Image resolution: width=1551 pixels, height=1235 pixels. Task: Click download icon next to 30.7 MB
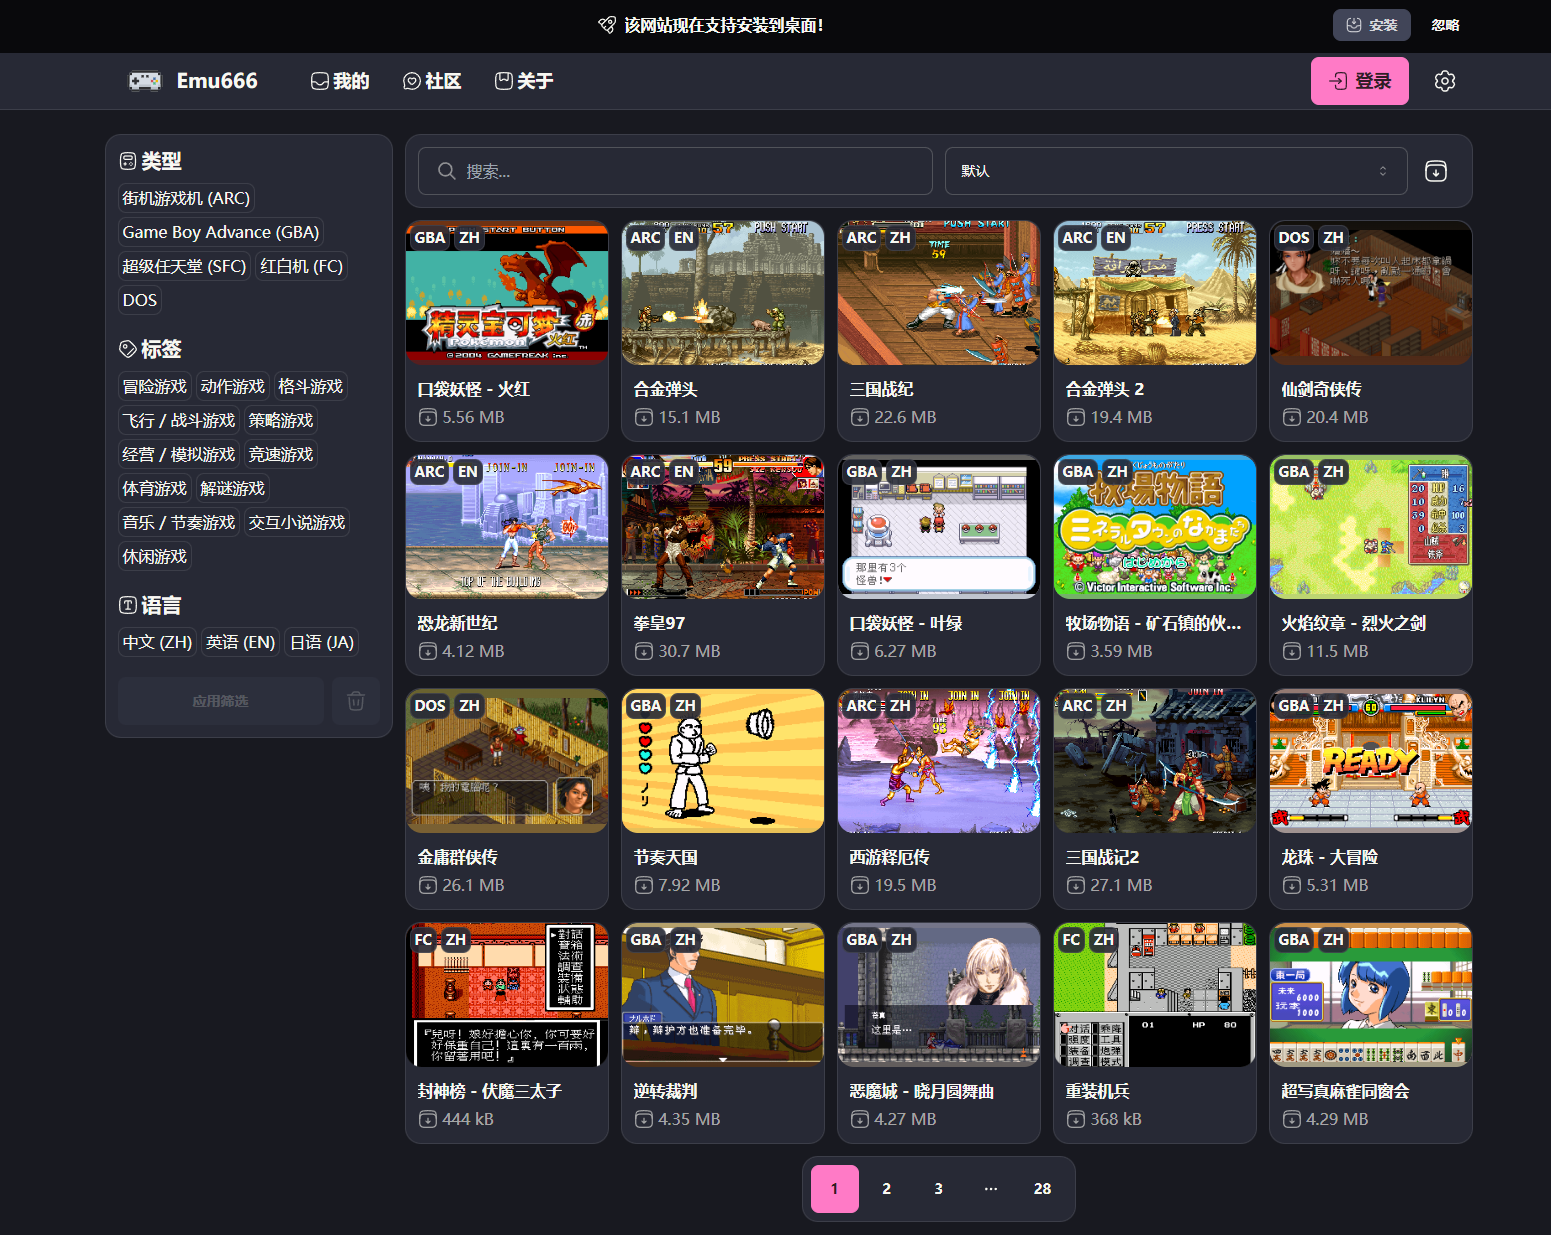pyautogui.click(x=643, y=652)
